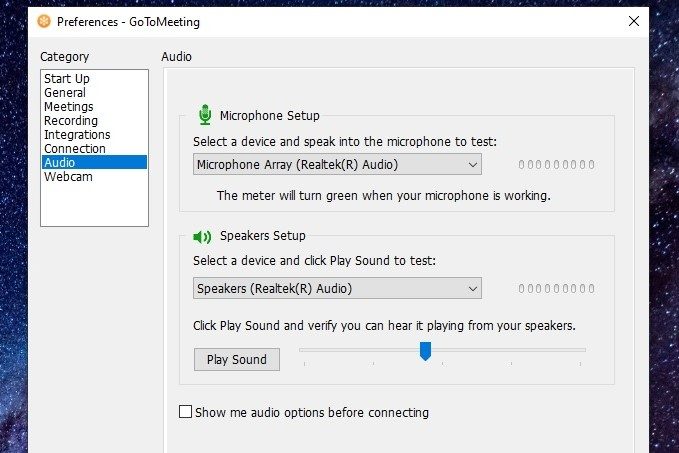Enable Show me audio options before connecting
Viewport: 679px width, 453px height.
185,412
